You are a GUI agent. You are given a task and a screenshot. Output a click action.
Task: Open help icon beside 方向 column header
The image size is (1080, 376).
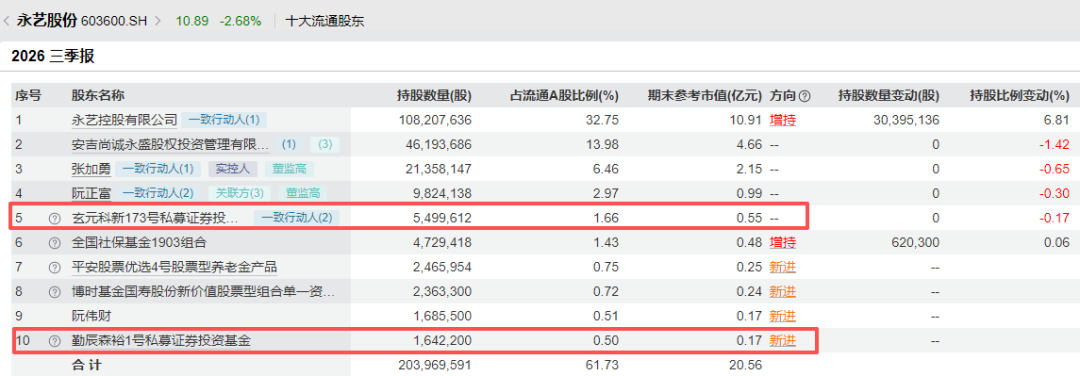point(804,96)
